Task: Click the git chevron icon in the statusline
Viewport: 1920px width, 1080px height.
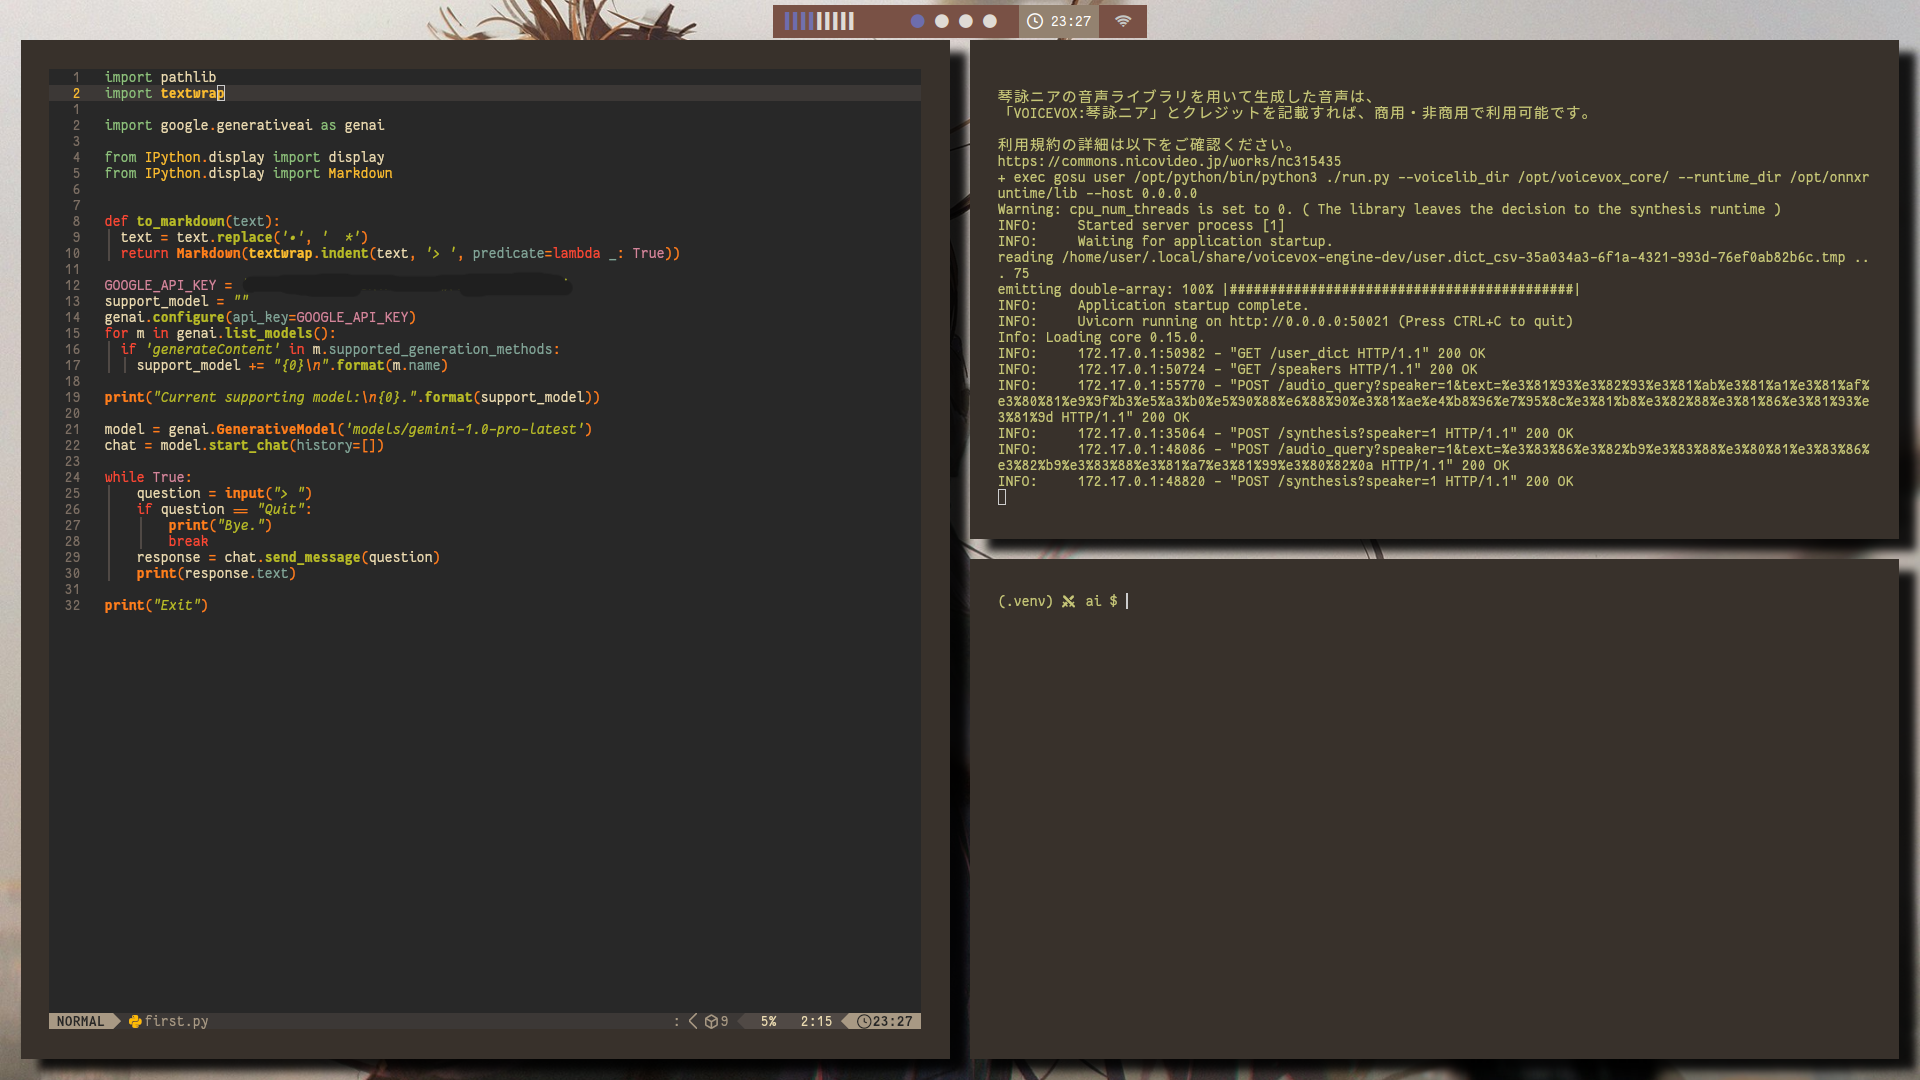Action: pos(694,1021)
